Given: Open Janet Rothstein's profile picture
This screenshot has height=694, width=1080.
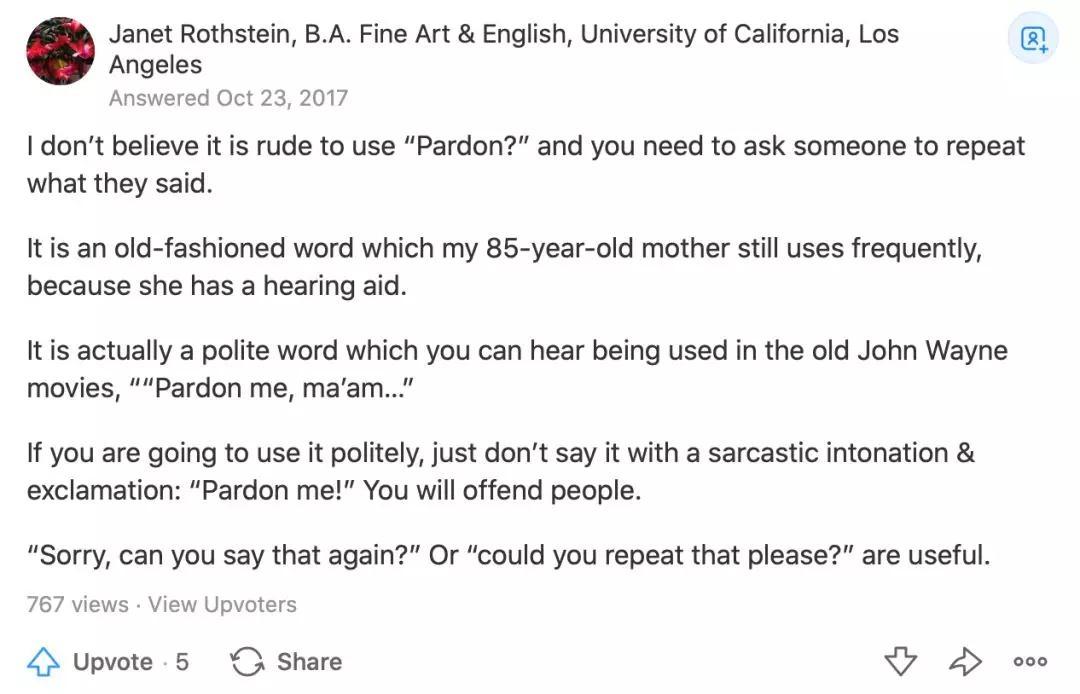Looking at the screenshot, I should click(60, 51).
